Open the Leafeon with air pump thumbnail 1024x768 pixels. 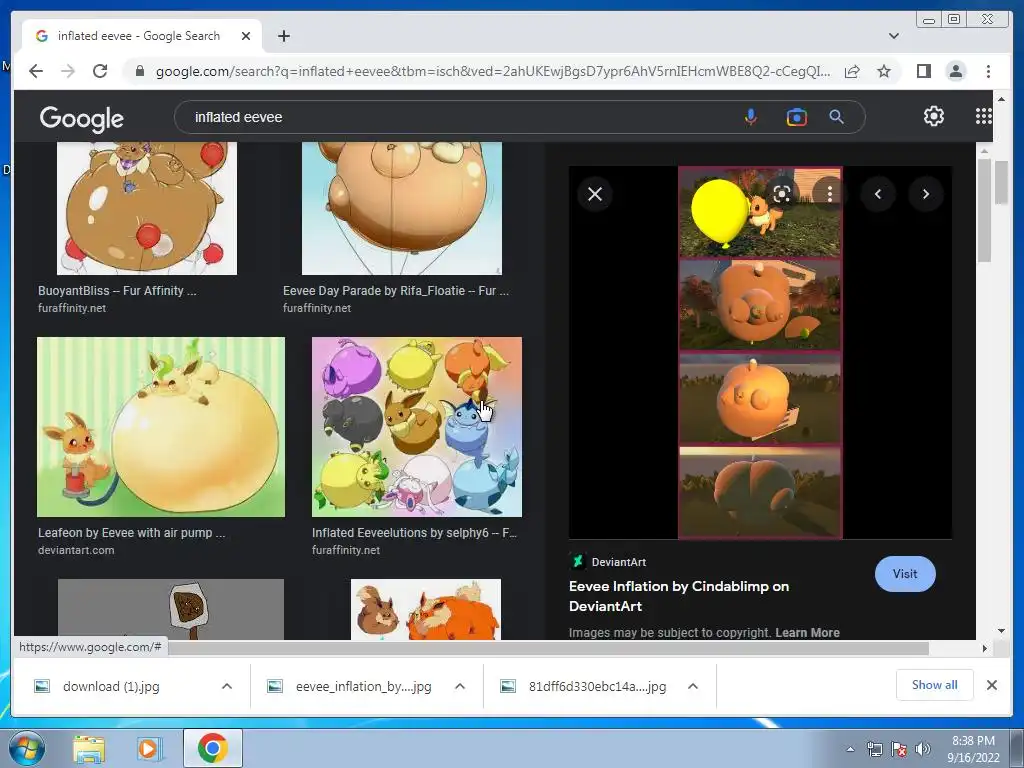[x=161, y=427]
